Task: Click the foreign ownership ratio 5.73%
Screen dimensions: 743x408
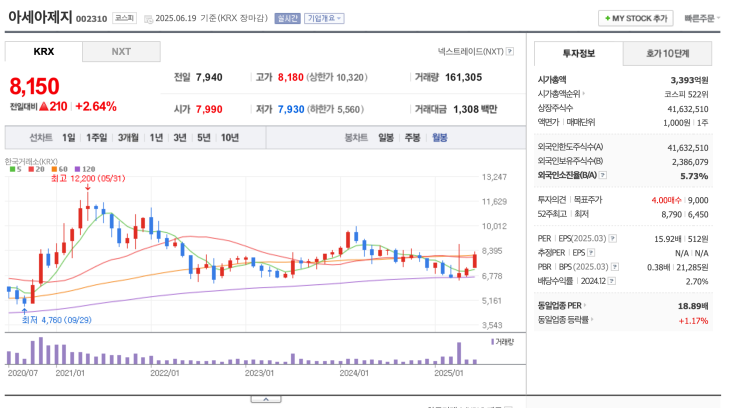Action: pos(694,176)
